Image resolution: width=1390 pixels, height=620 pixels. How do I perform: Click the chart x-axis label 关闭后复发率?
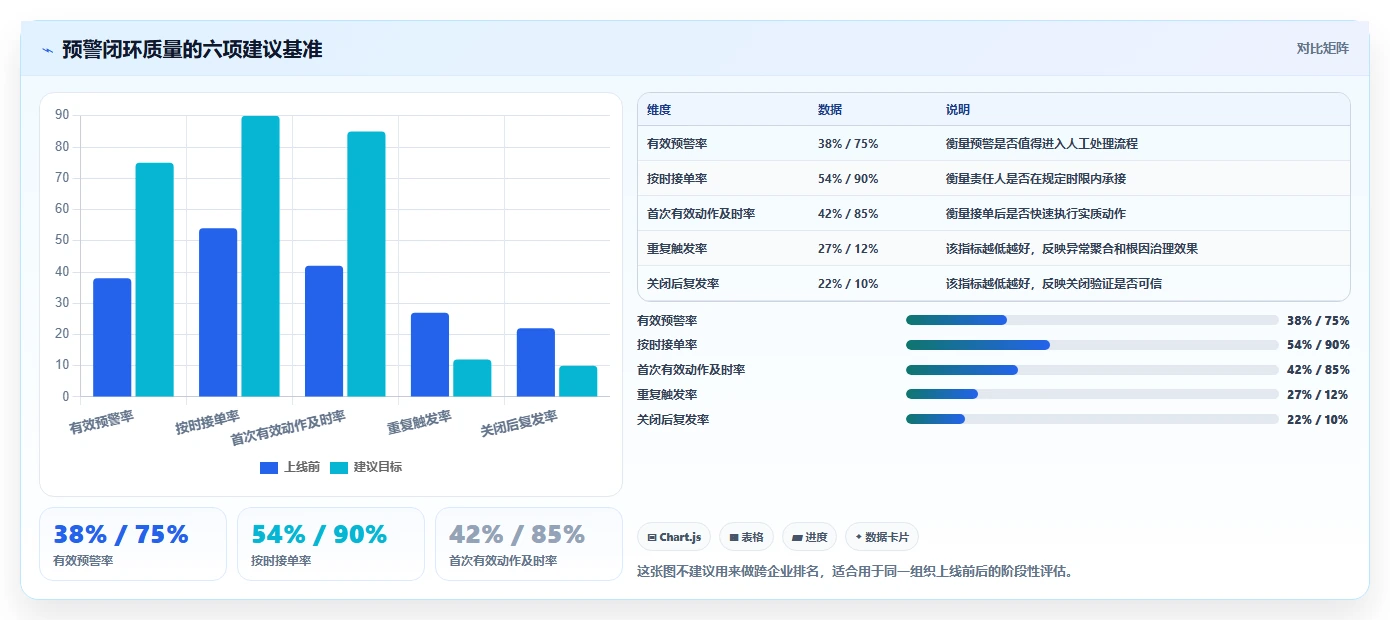(519, 423)
